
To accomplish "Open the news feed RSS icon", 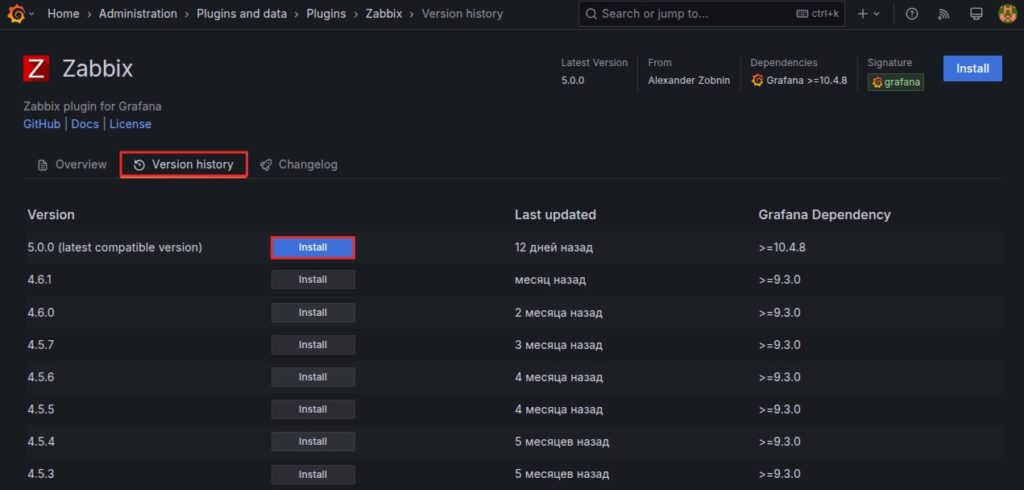I will (943, 14).
